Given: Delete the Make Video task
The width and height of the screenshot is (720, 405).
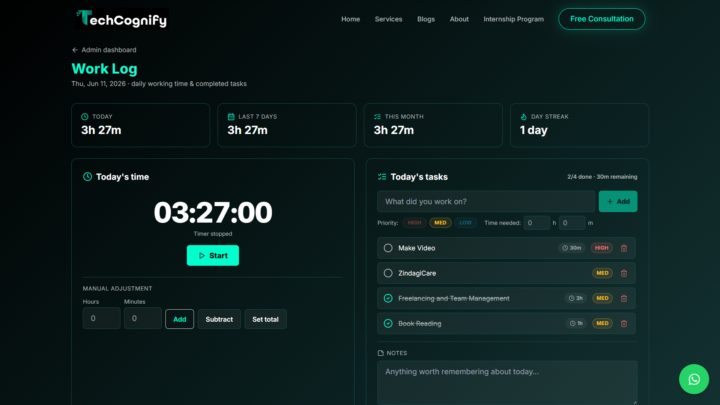Looking at the screenshot, I should click(624, 248).
